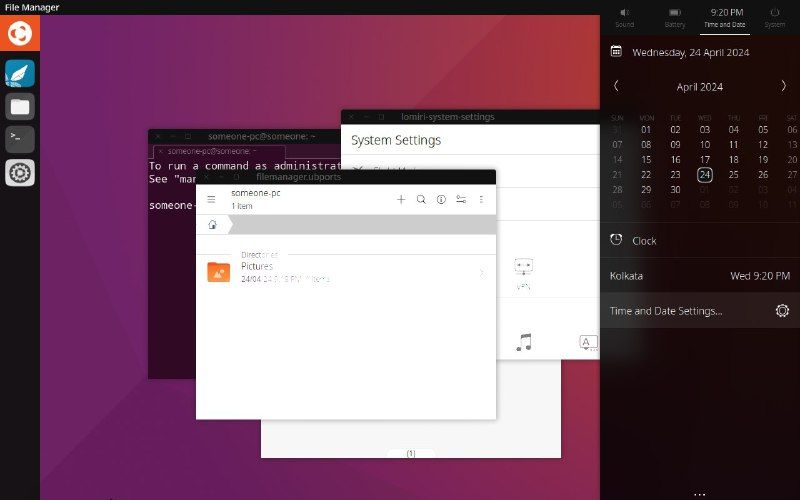Image resolution: width=800 pixels, height=500 pixels.
Task: Switch to the System indicator tab
Action: pyautogui.click(x=775, y=17)
